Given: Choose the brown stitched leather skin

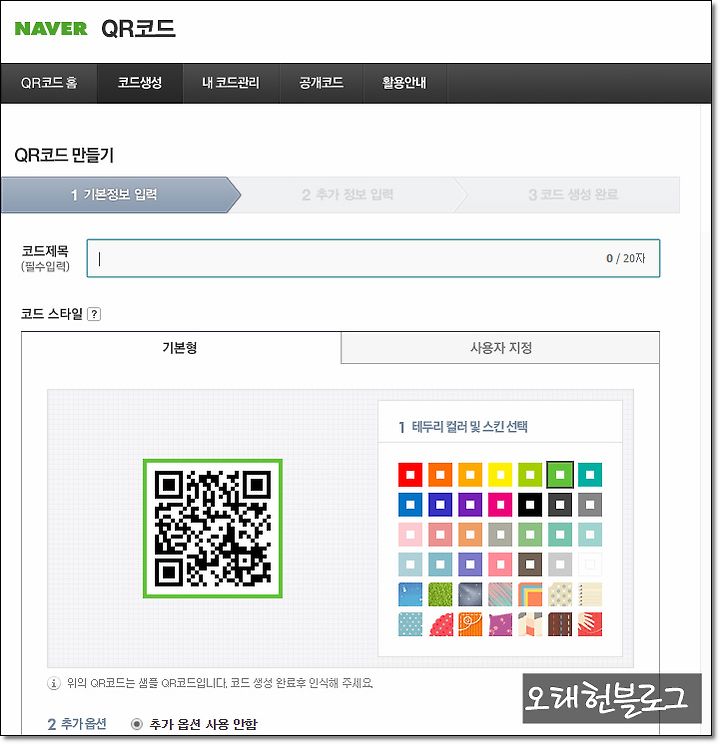Looking at the screenshot, I should [560, 624].
